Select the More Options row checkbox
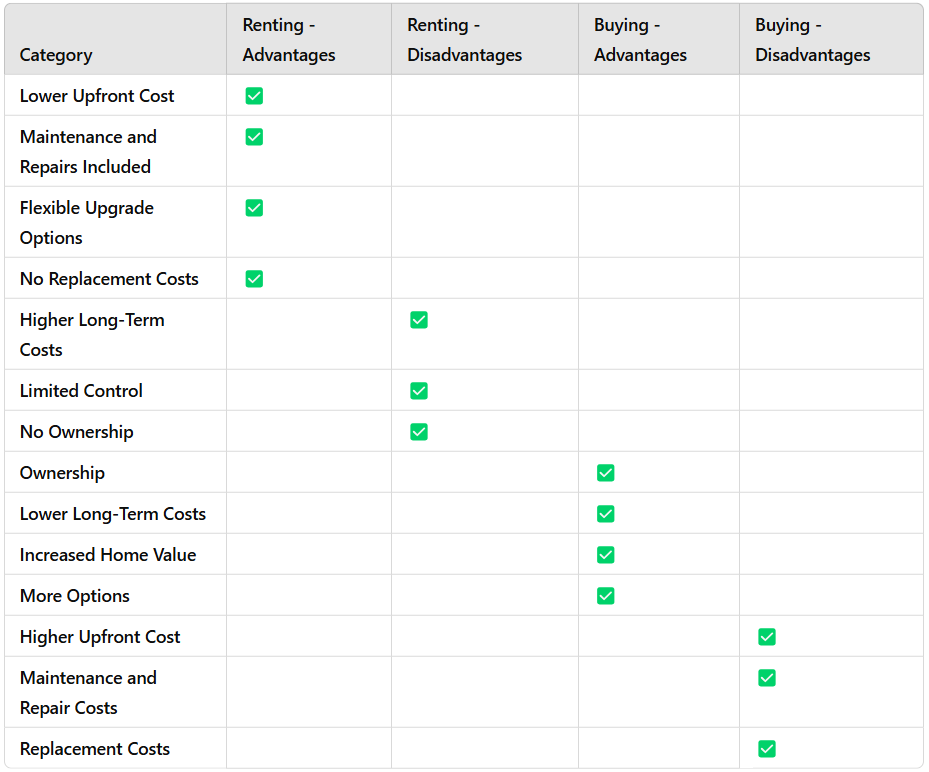The height and width of the screenshot is (772, 929). (605, 596)
